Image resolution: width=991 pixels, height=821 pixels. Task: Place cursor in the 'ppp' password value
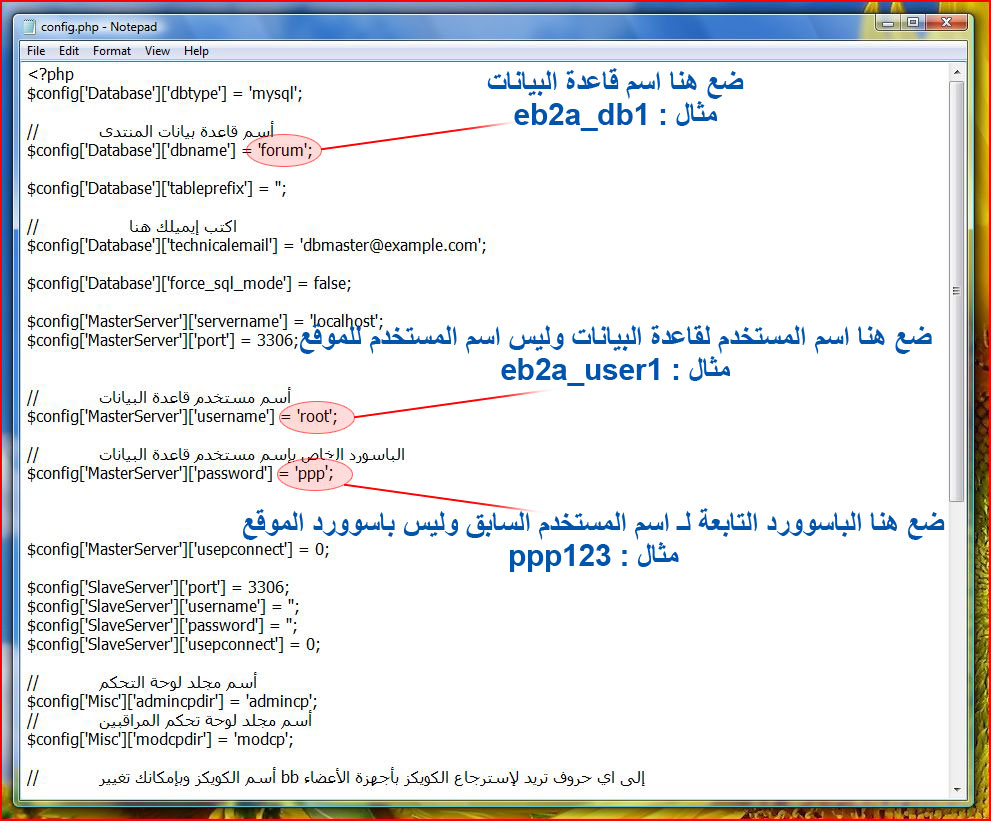click(x=312, y=473)
